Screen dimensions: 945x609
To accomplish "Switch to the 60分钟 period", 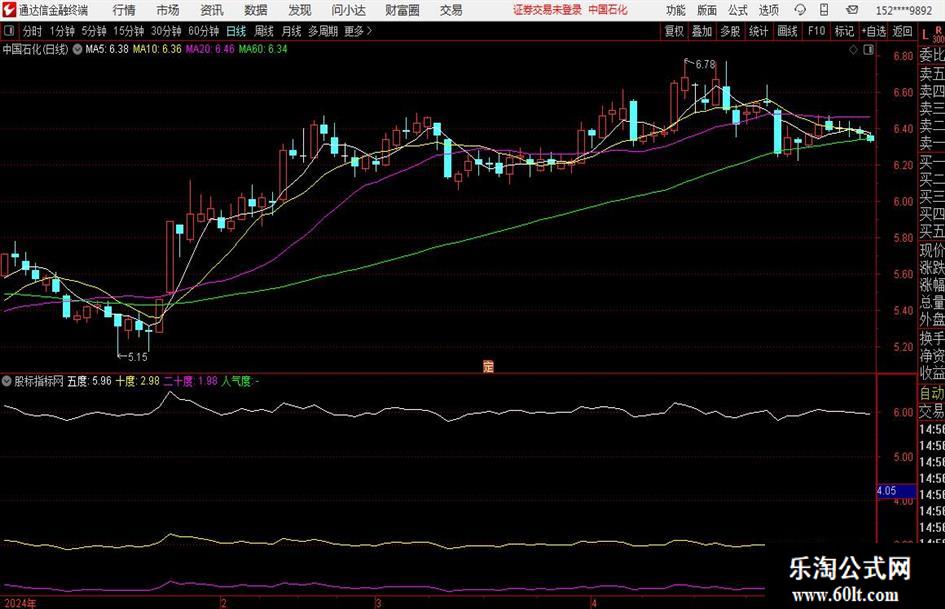I will coord(203,31).
